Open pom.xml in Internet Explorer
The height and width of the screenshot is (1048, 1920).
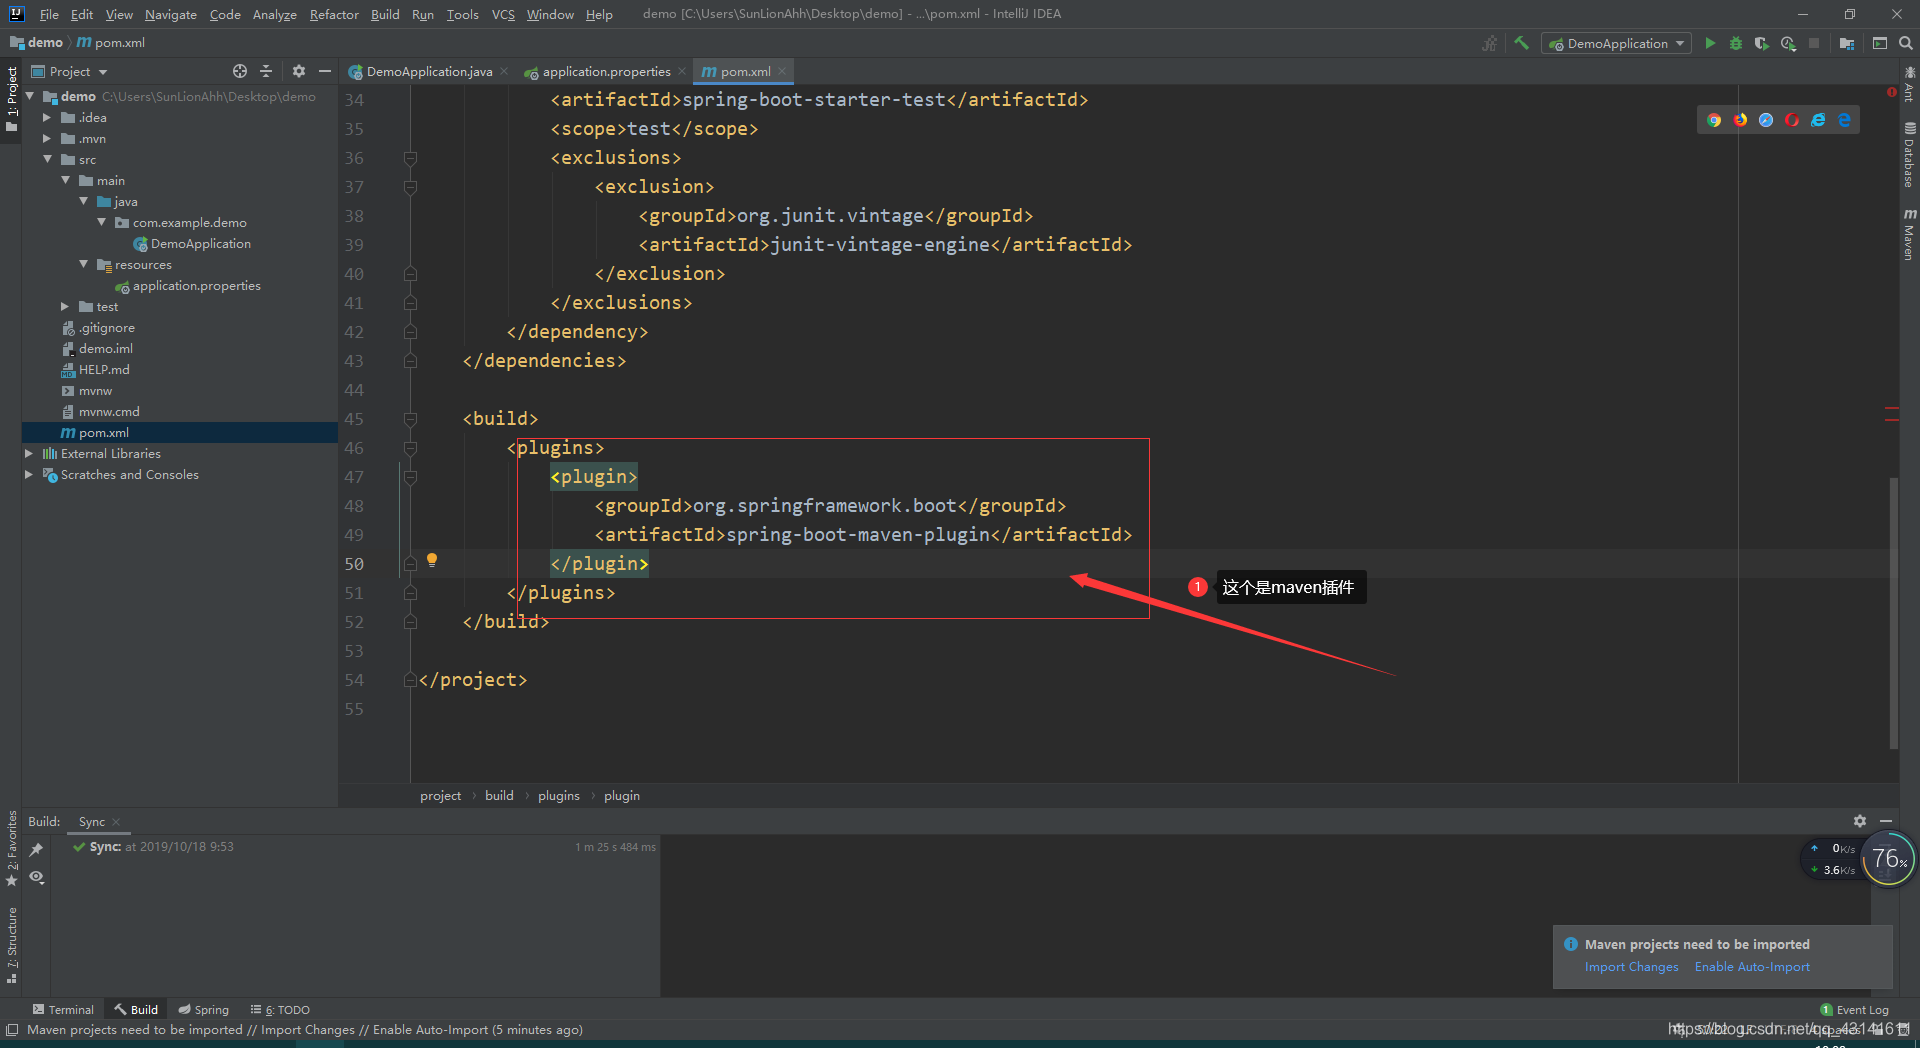1818,120
